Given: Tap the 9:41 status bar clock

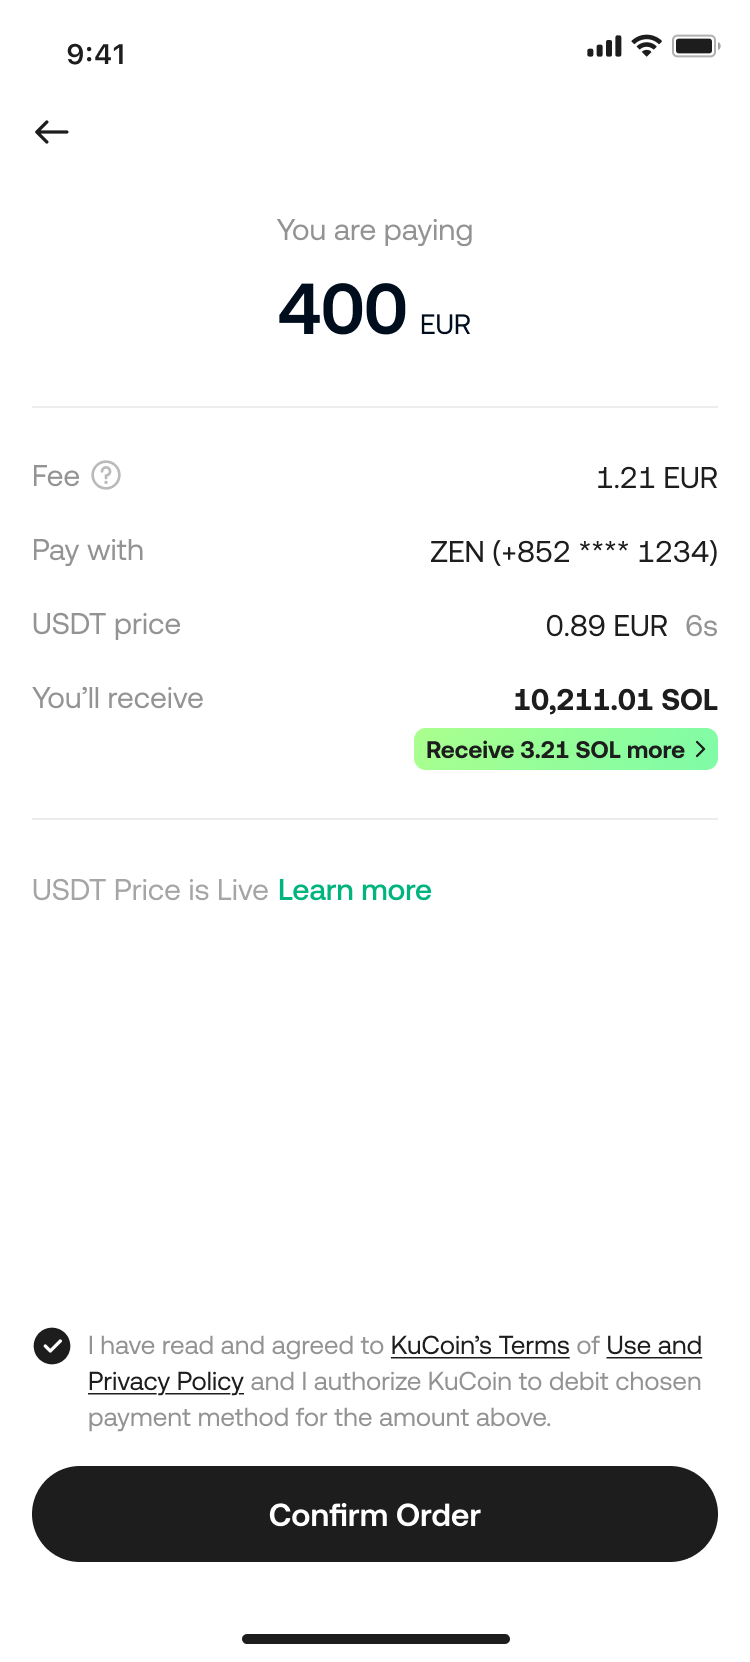Looking at the screenshot, I should (96, 54).
